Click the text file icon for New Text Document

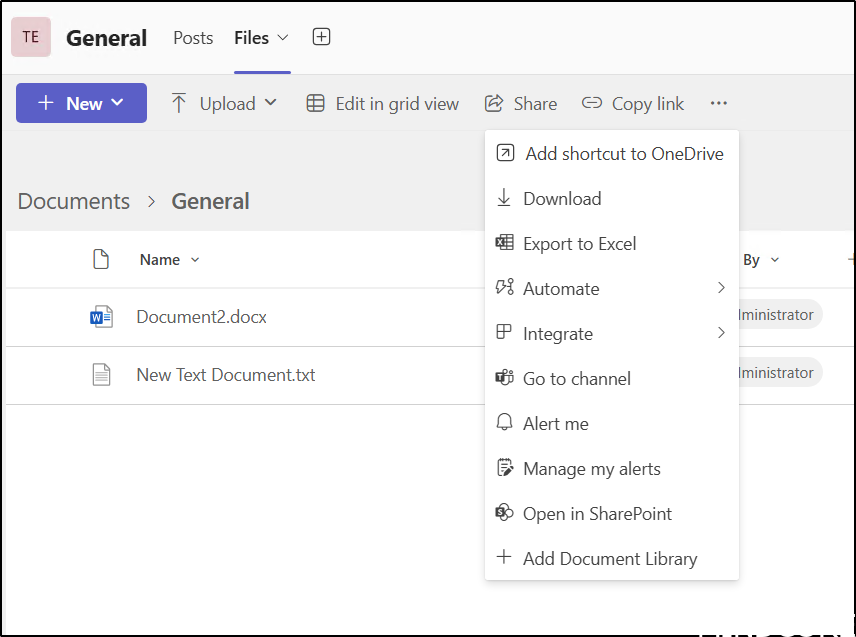click(101, 375)
